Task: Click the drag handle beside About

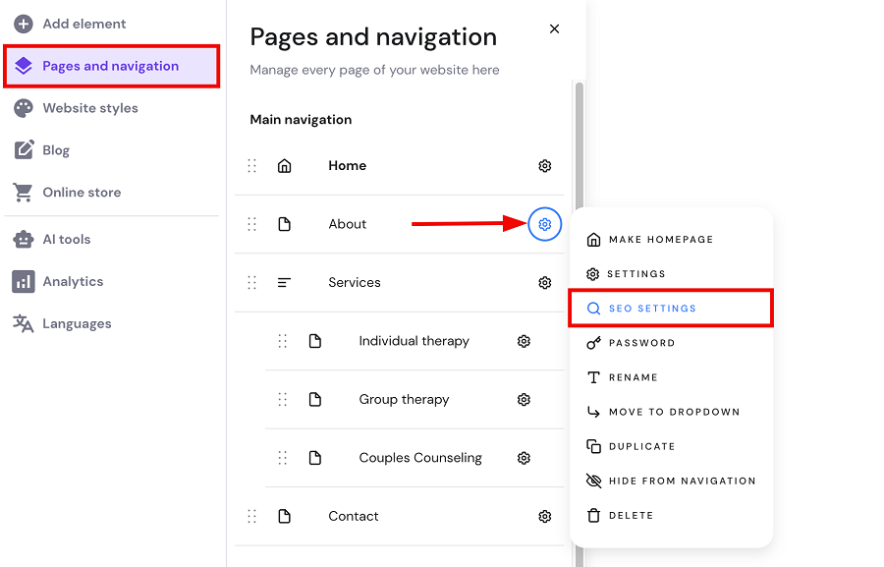Action: pos(252,224)
